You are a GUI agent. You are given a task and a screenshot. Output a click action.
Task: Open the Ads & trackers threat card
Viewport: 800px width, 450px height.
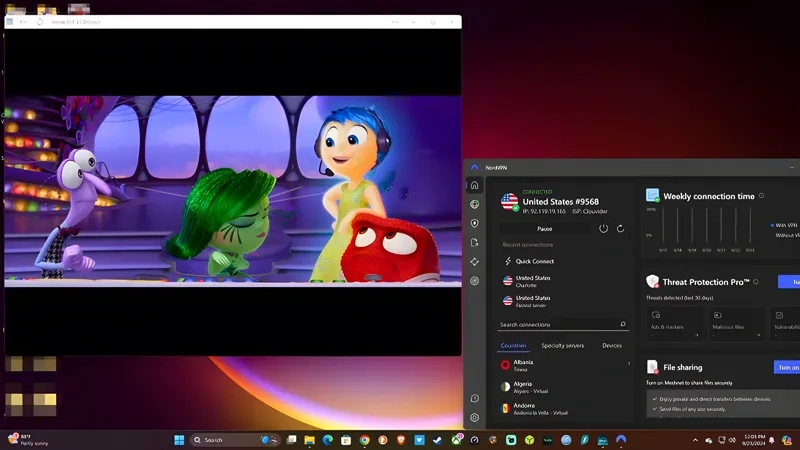[674, 323]
